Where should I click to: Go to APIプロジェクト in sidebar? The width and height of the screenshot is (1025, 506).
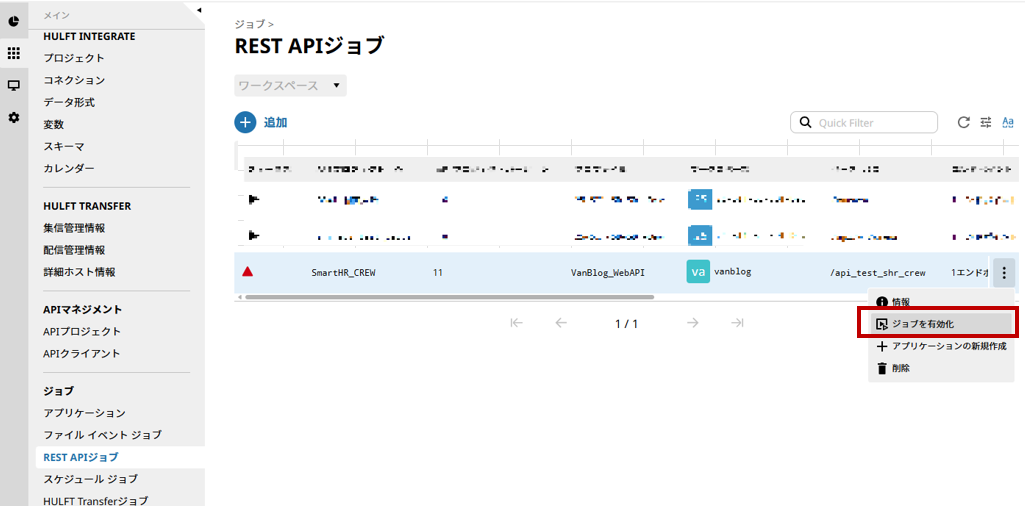click(x=82, y=331)
